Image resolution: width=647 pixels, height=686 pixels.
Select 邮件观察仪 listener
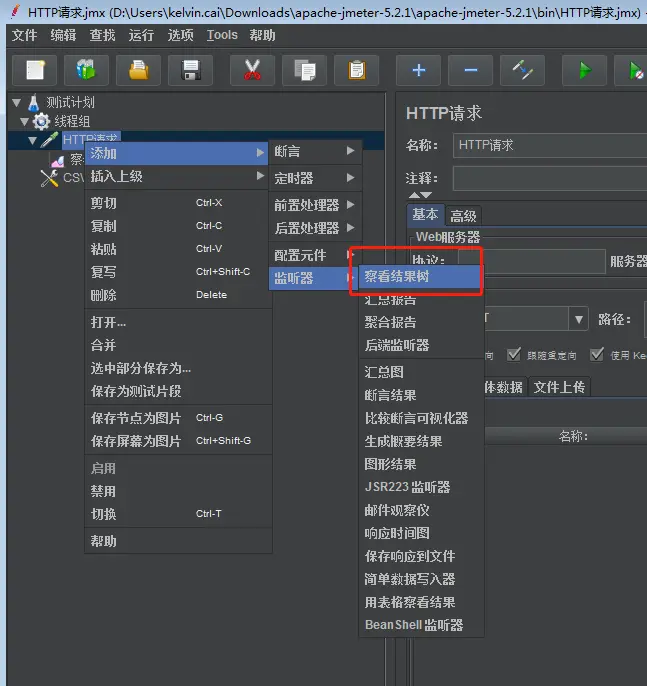421,510
